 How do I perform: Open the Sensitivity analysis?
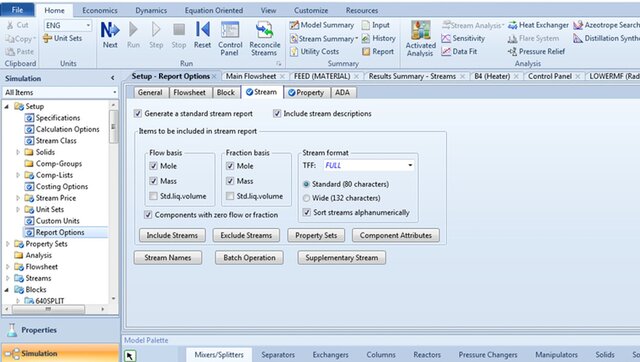463,38
